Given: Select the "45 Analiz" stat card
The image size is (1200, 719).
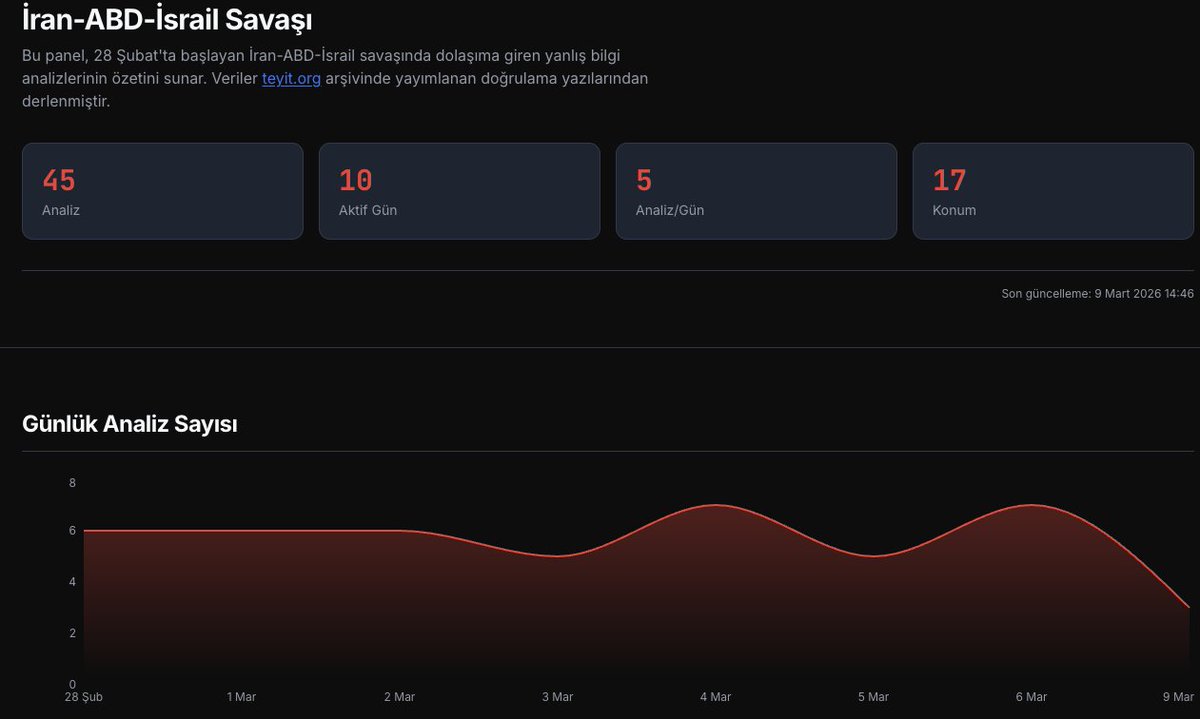Looking at the screenshot, I should click(162, 190).
